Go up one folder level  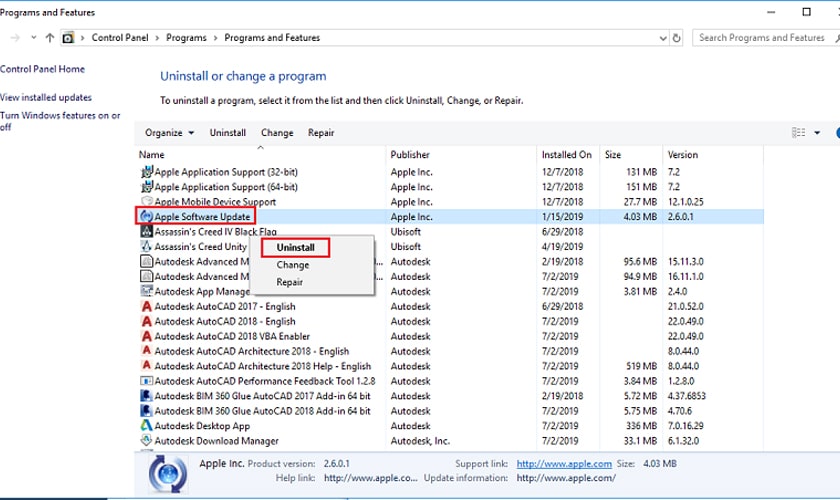pyautogui.click(x=50, y=38)
